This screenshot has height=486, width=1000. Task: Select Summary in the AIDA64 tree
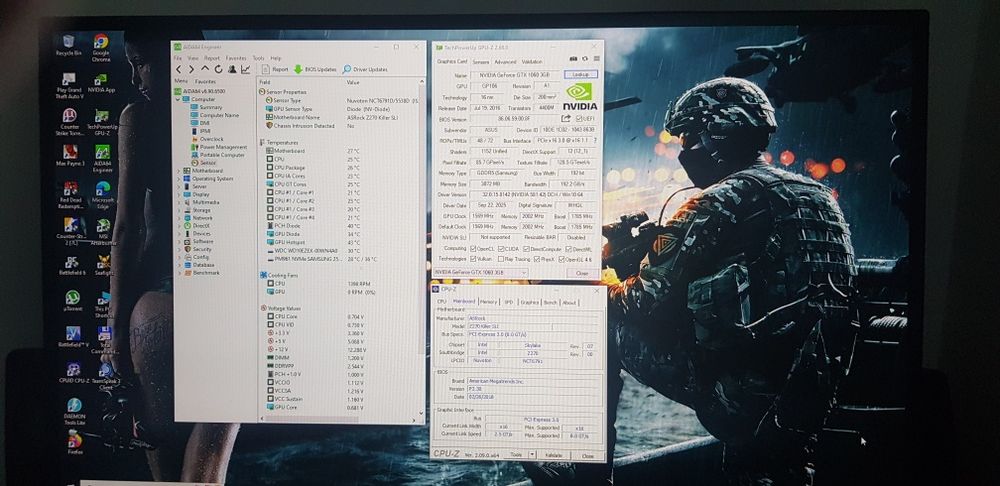(210, 107)
